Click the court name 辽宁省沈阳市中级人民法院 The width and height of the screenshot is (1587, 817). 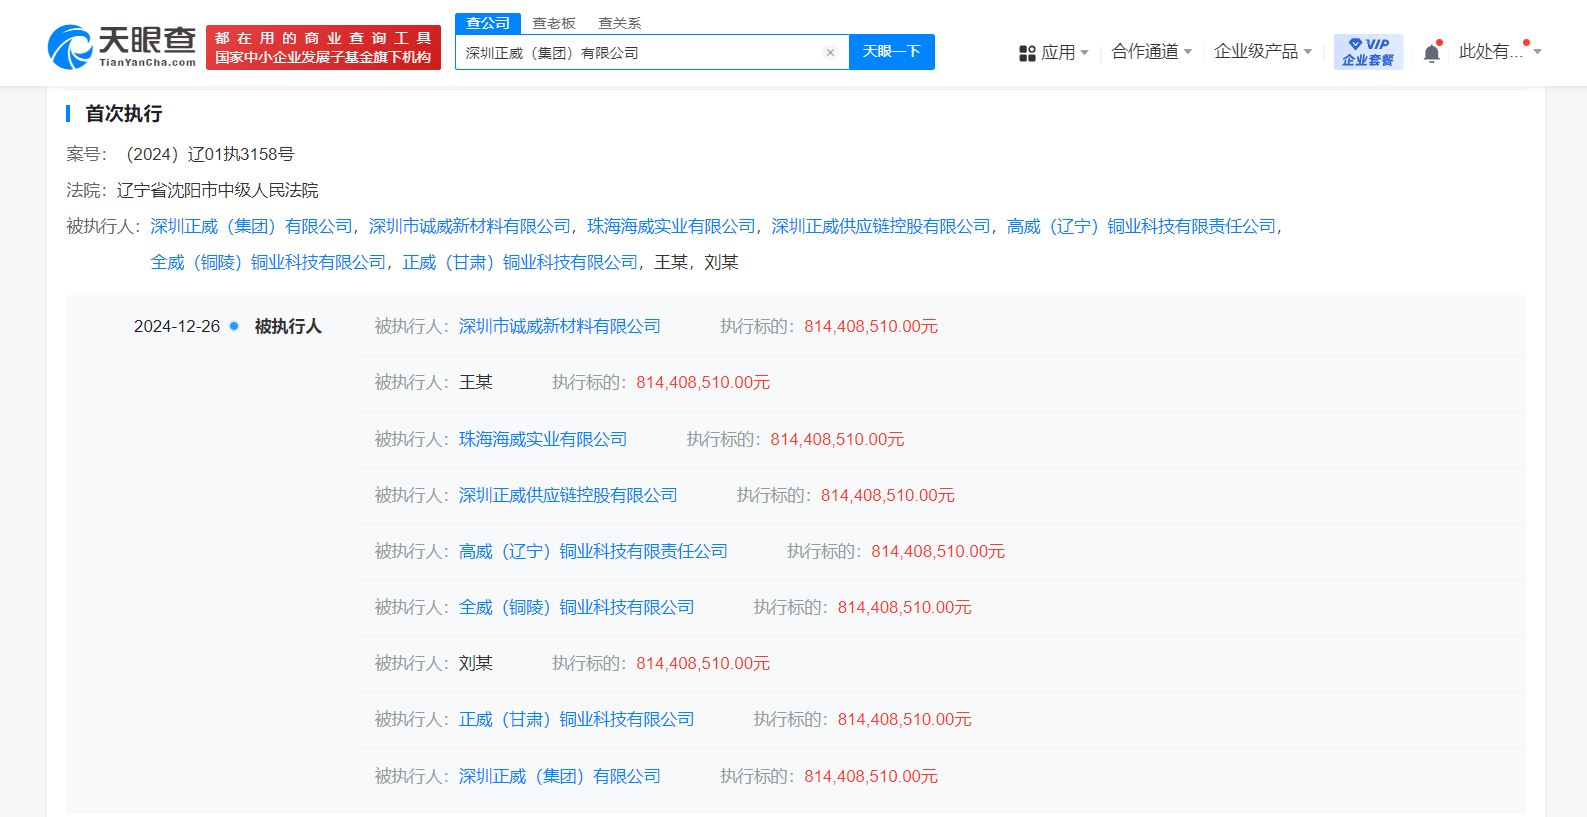click(217, 191)
